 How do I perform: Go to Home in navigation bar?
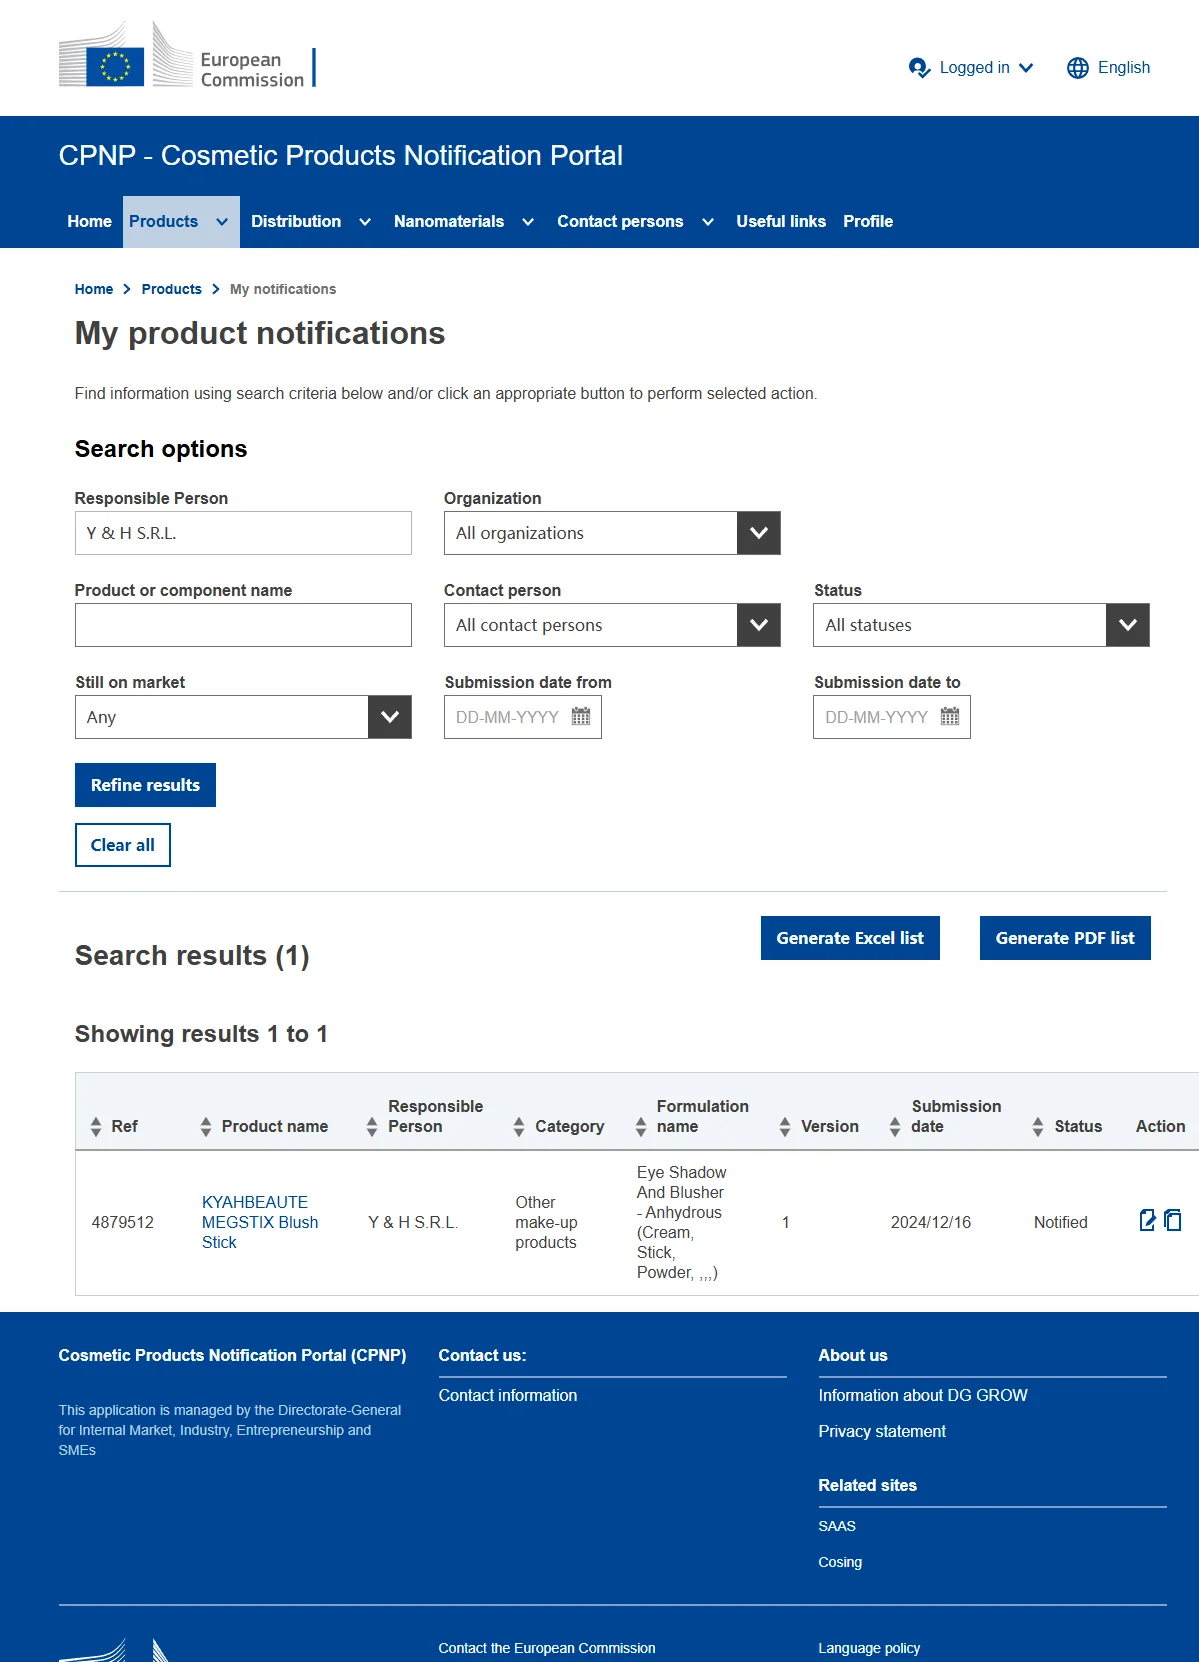click(89, 222)
